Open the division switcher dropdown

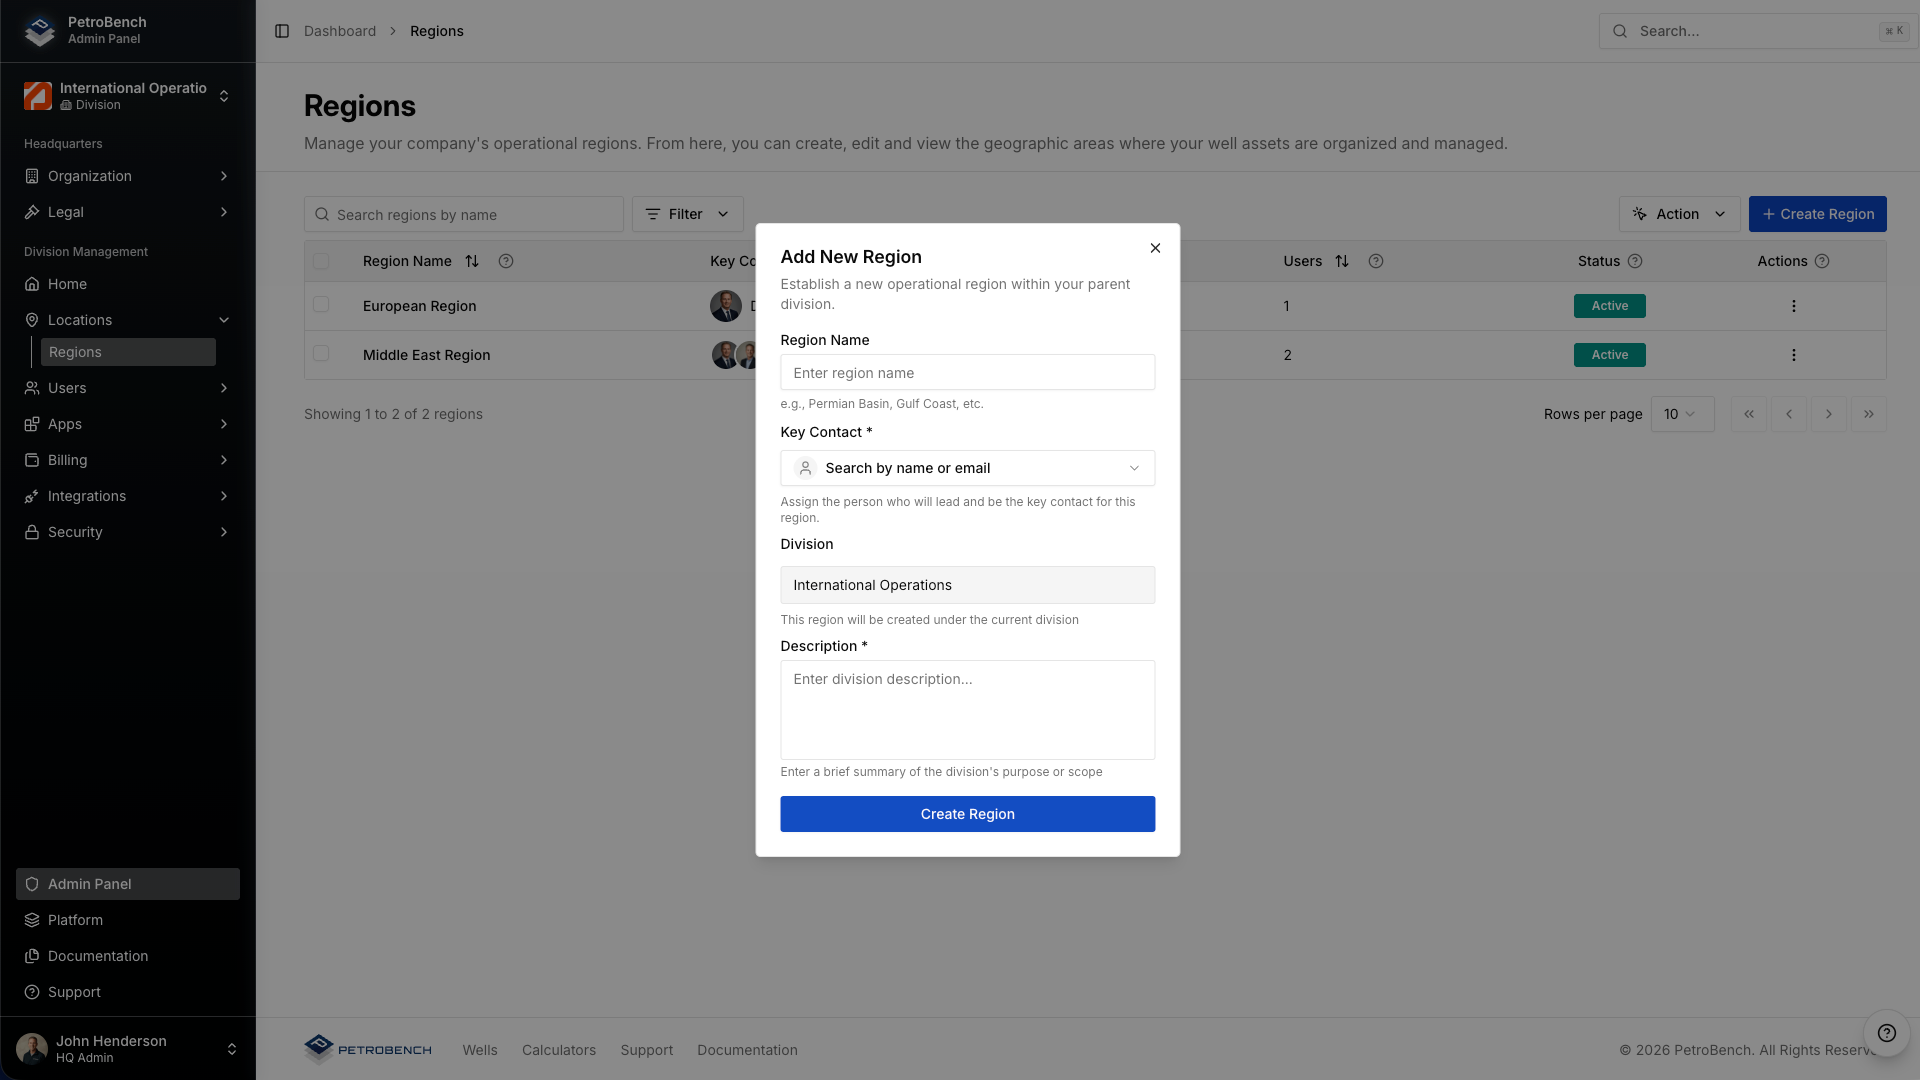pos(128,96)
